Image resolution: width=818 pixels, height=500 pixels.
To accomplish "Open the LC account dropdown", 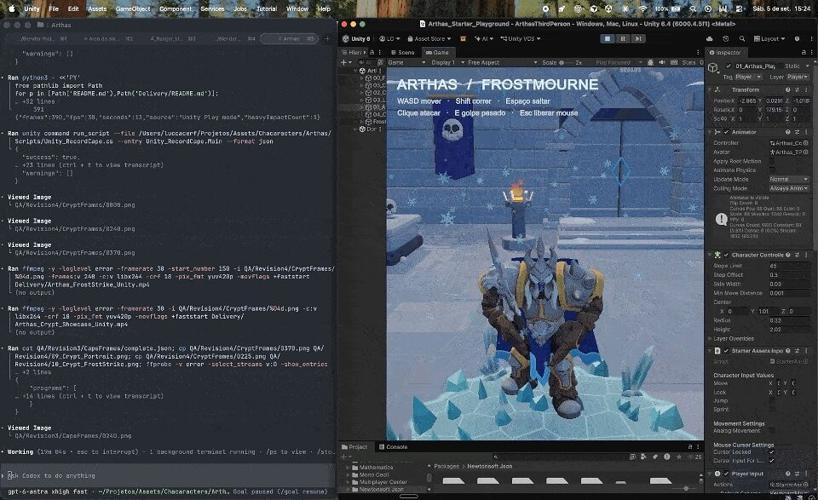I will click(x=389, y=39).
